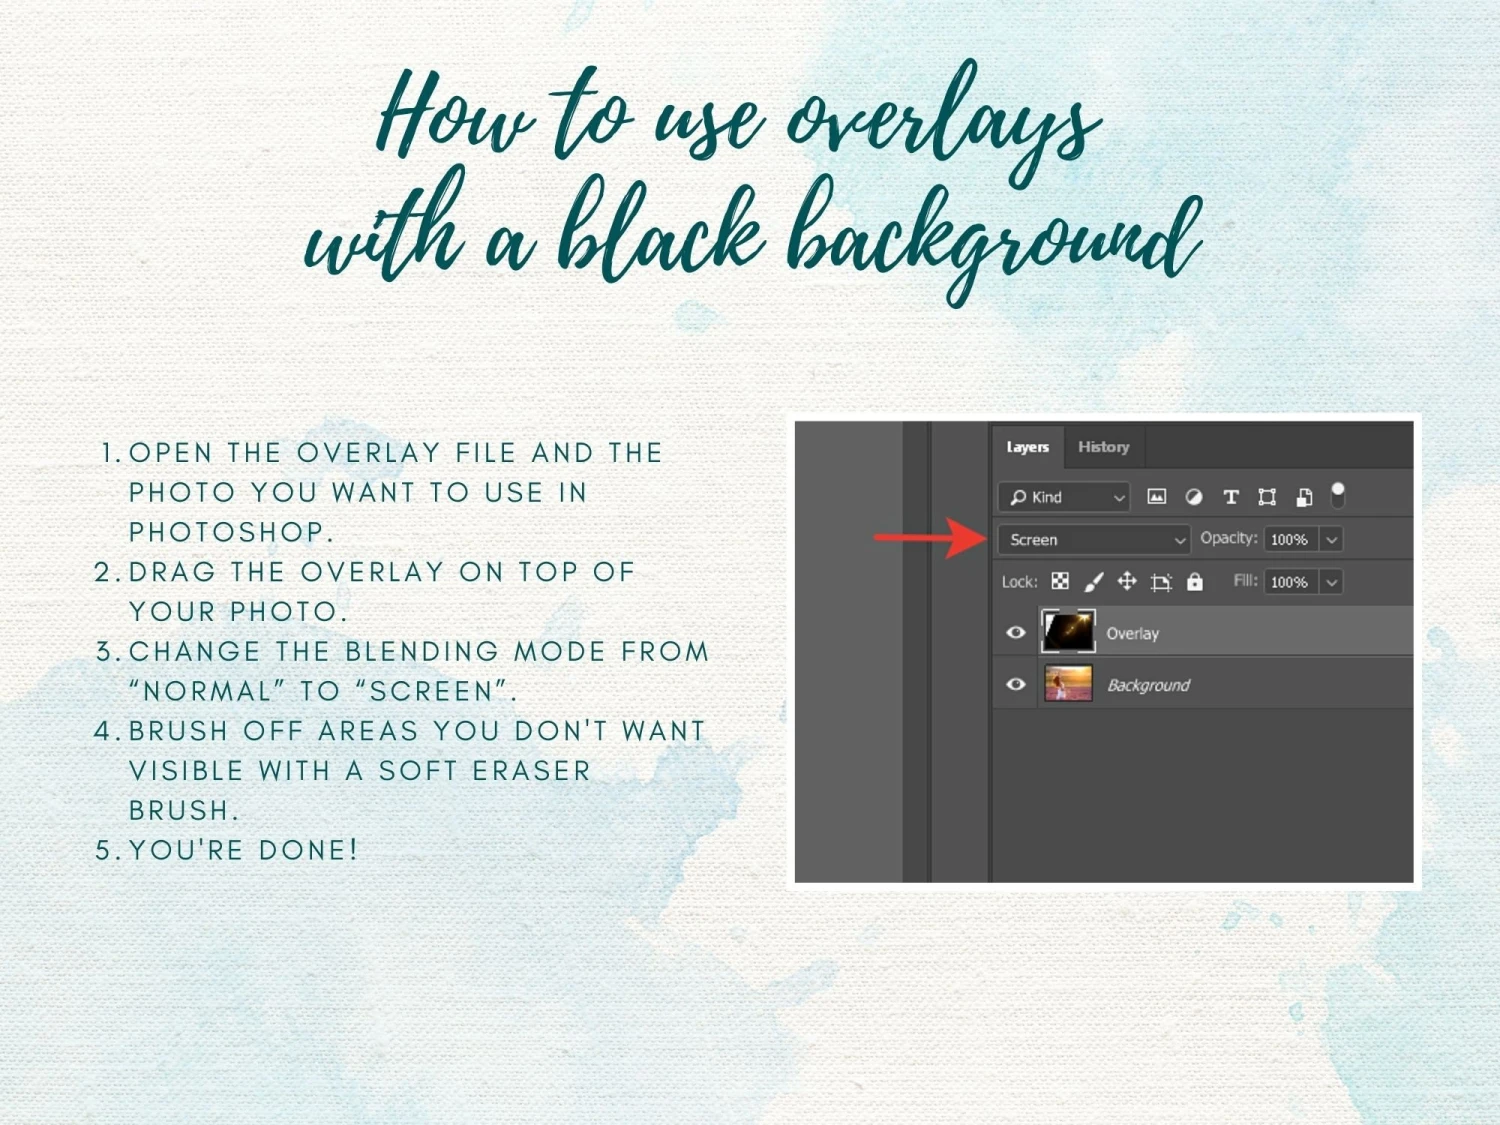Open the Kind filter type dropdown
Screen dimensions: 1500x1125
[1064, 497]
